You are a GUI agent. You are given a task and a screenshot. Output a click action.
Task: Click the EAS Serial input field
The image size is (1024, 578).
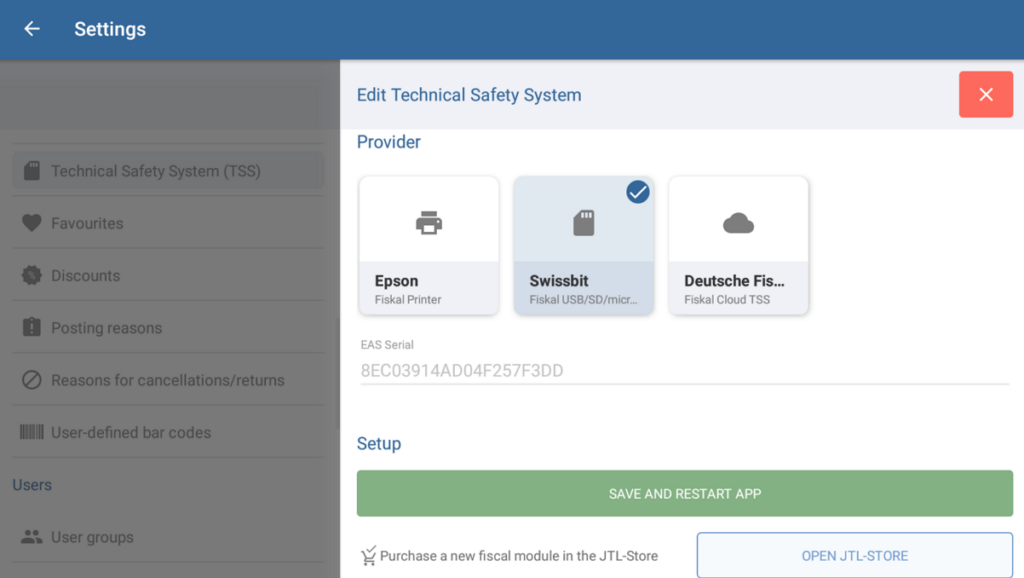(684, 371)
